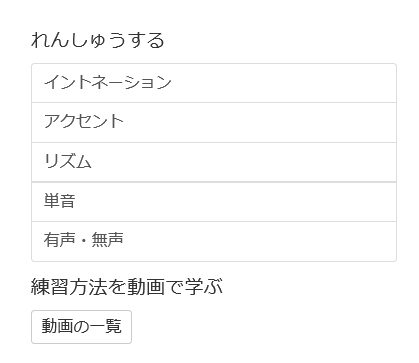Viewport: 419px width, 363px height.
Task: Click blank area of the リズム row
Action: click(x=243, y=162)
